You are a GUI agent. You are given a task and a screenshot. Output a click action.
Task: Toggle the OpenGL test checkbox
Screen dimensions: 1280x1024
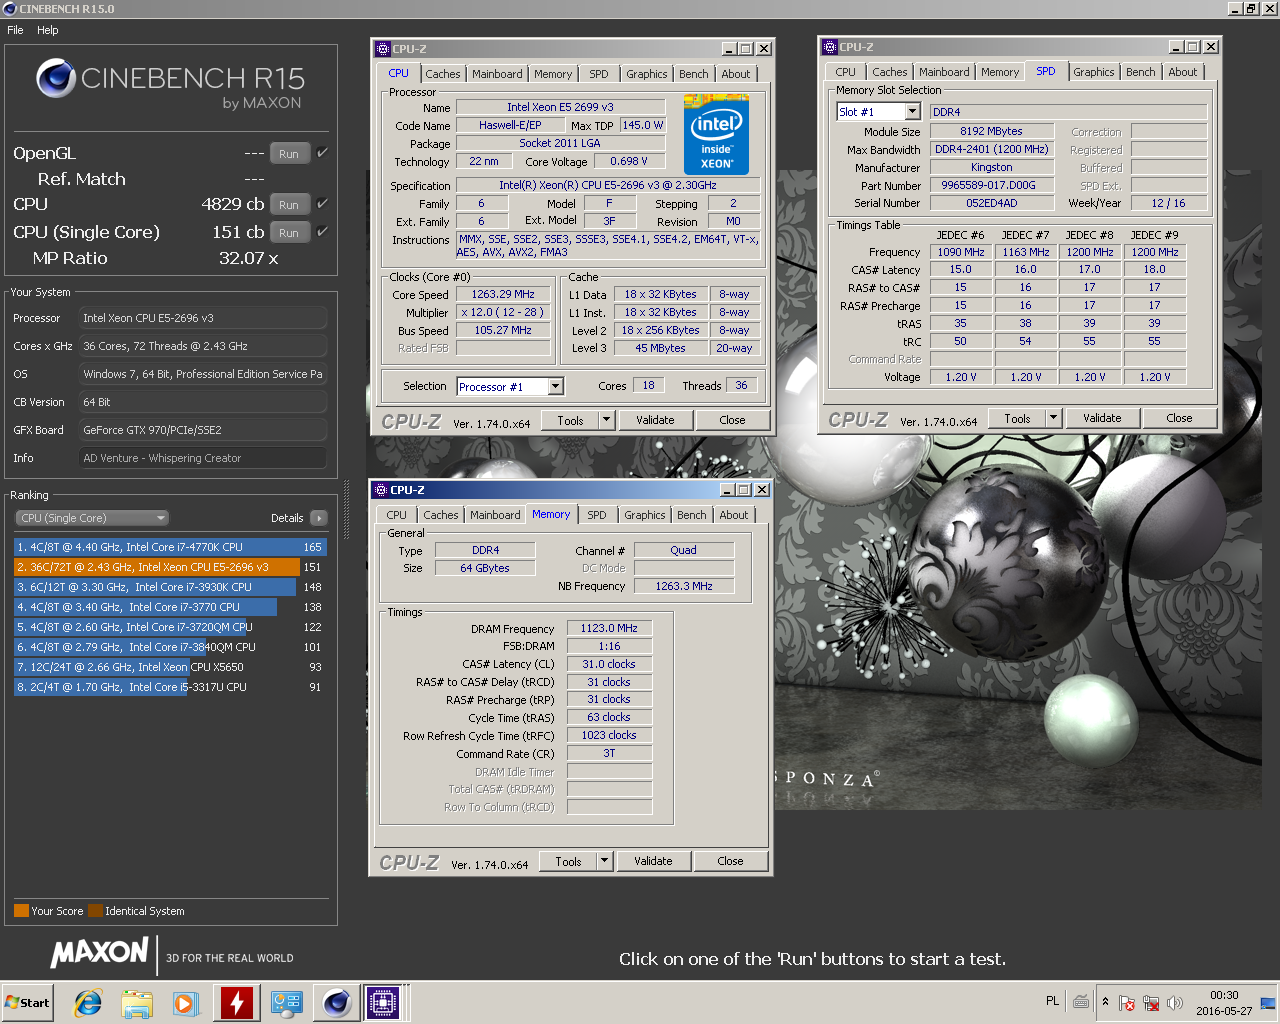(322, 153)
